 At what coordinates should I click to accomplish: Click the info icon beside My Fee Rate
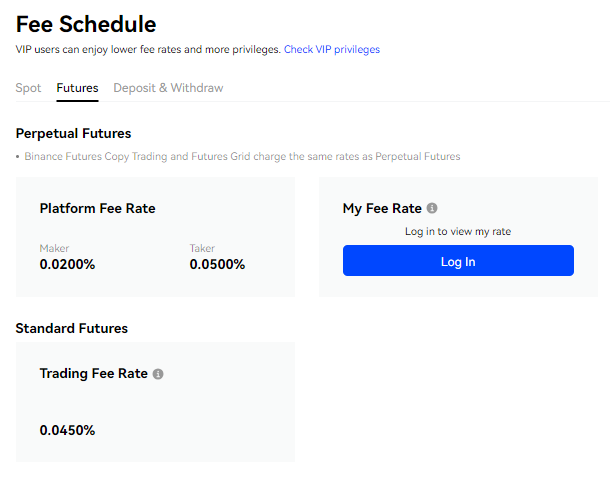click(432, 209)
